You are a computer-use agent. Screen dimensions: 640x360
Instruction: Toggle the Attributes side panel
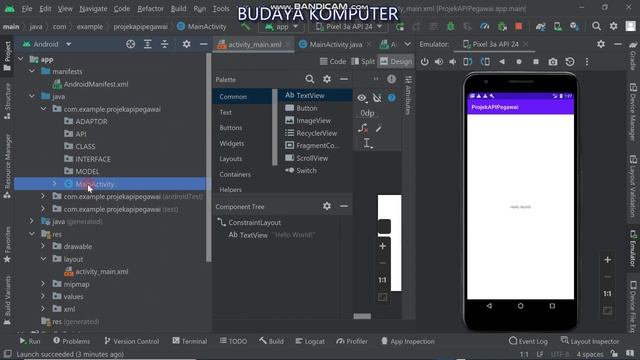coord(408,94)
